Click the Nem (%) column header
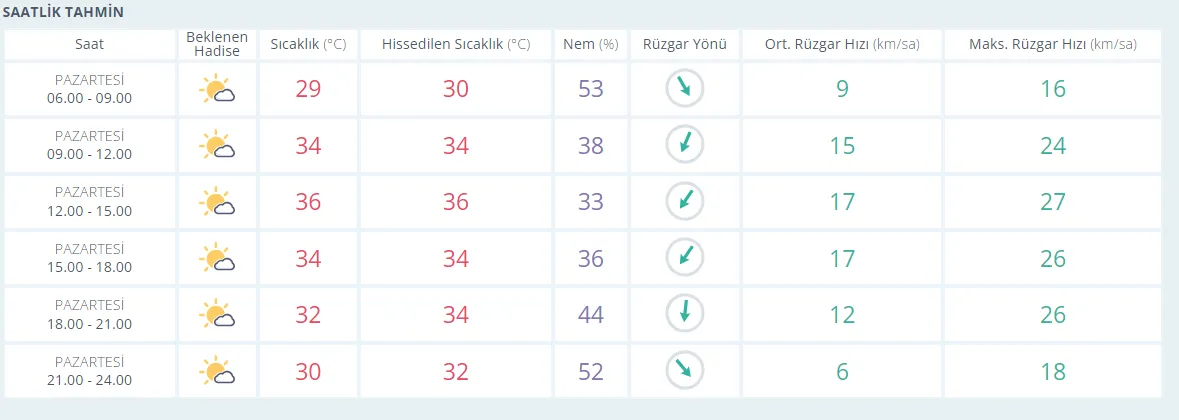The height and width of the screenshot is (420, 1179). tap(591, 44)
